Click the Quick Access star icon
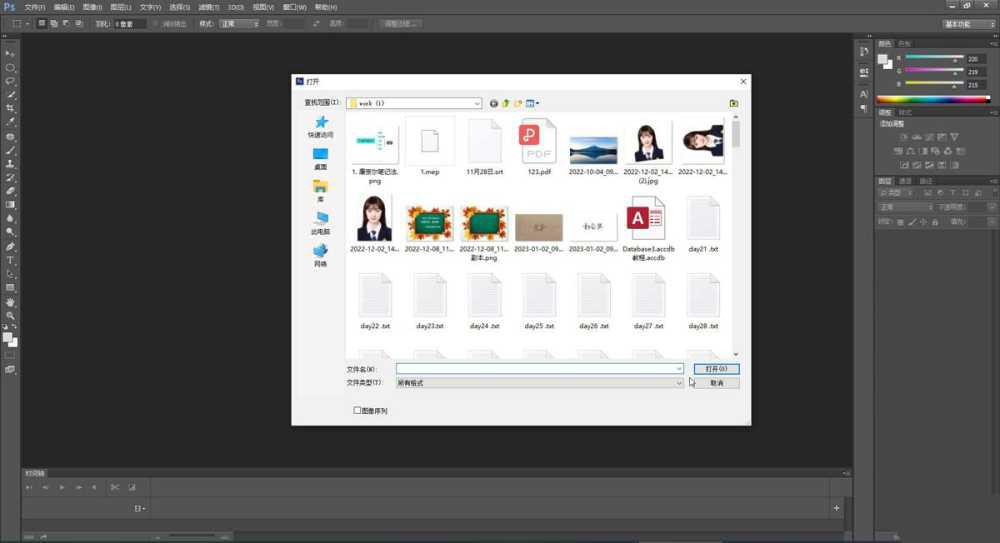 pyautogui.click(x=320, y=122)
